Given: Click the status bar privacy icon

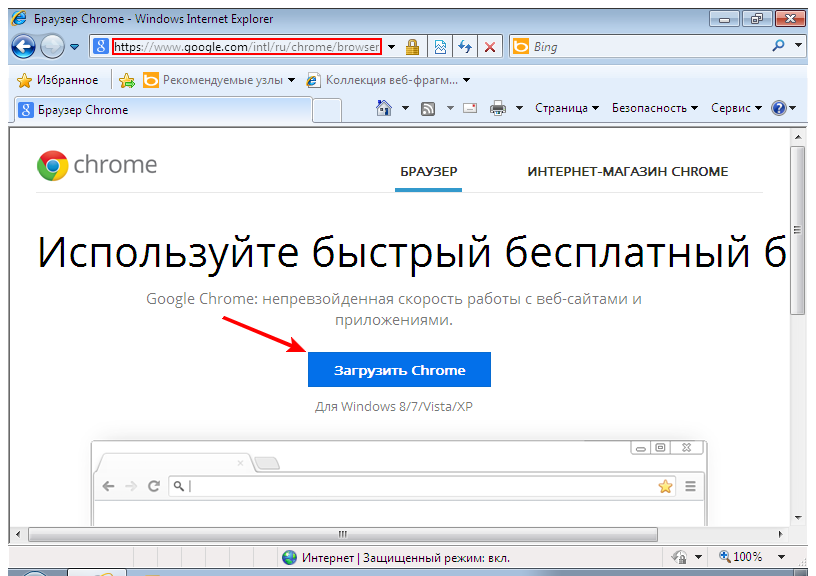Looking at the screenshot, I should [x=679, y=558].
